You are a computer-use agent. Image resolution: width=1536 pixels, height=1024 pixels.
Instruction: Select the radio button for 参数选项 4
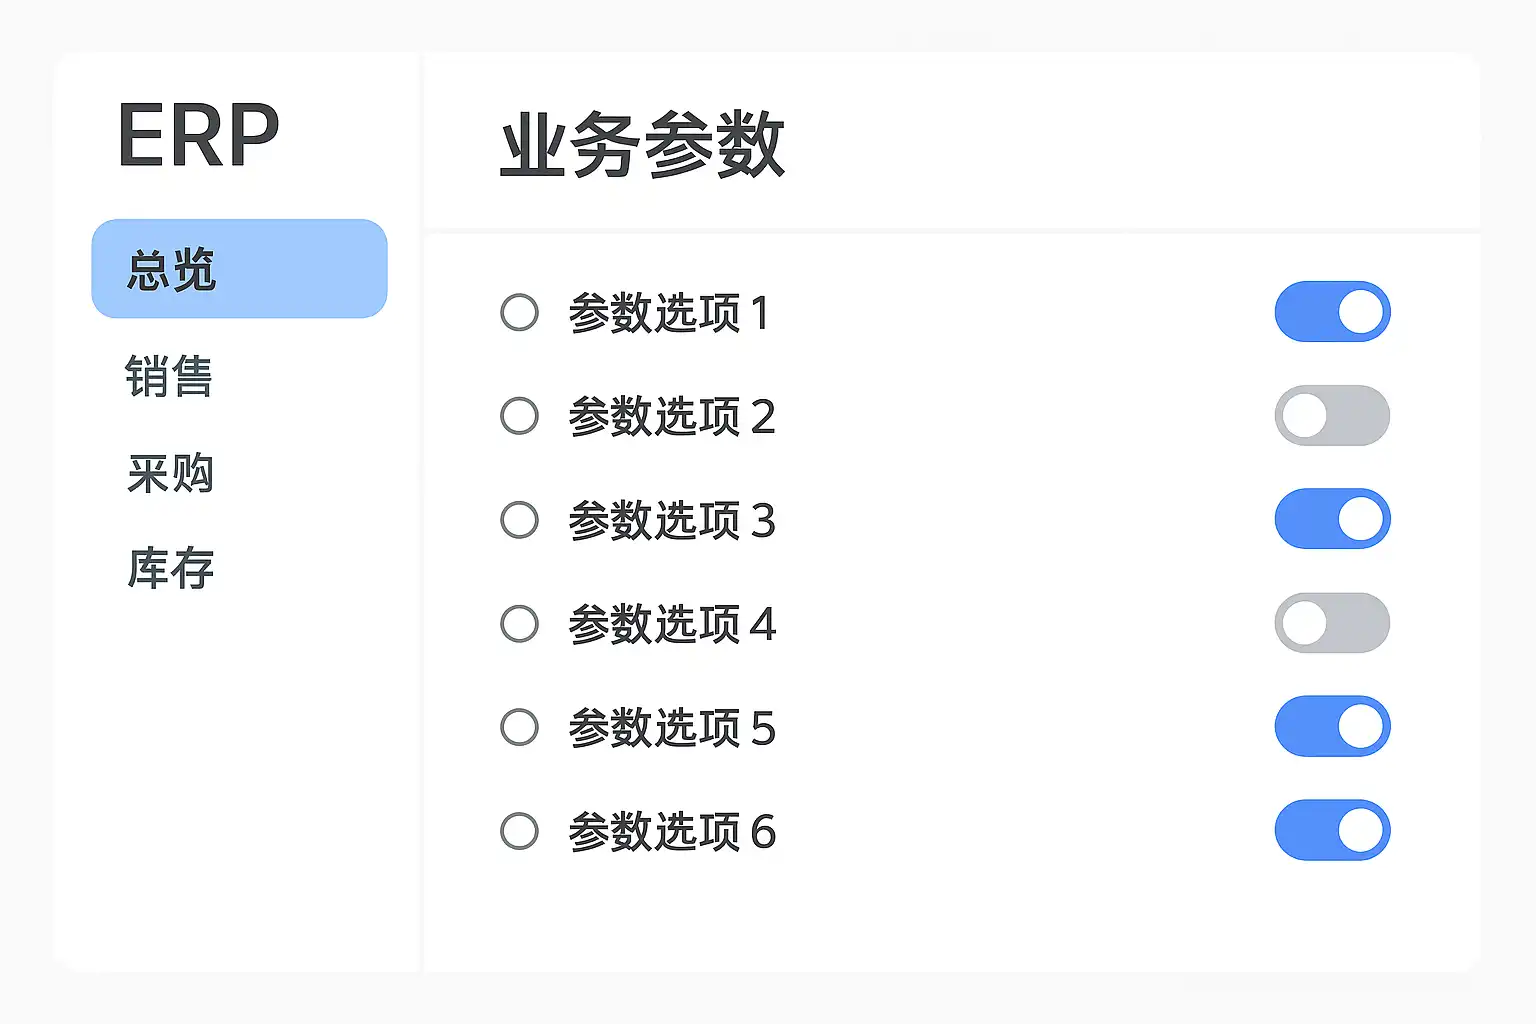click(x=519, y=624)
